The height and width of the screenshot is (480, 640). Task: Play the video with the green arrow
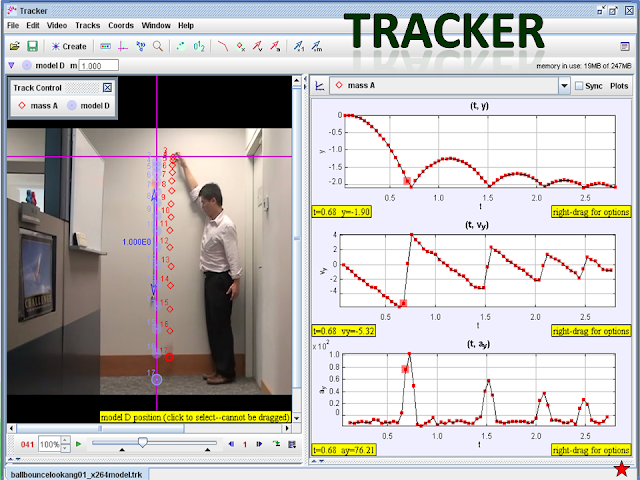[x=79, y=444]
